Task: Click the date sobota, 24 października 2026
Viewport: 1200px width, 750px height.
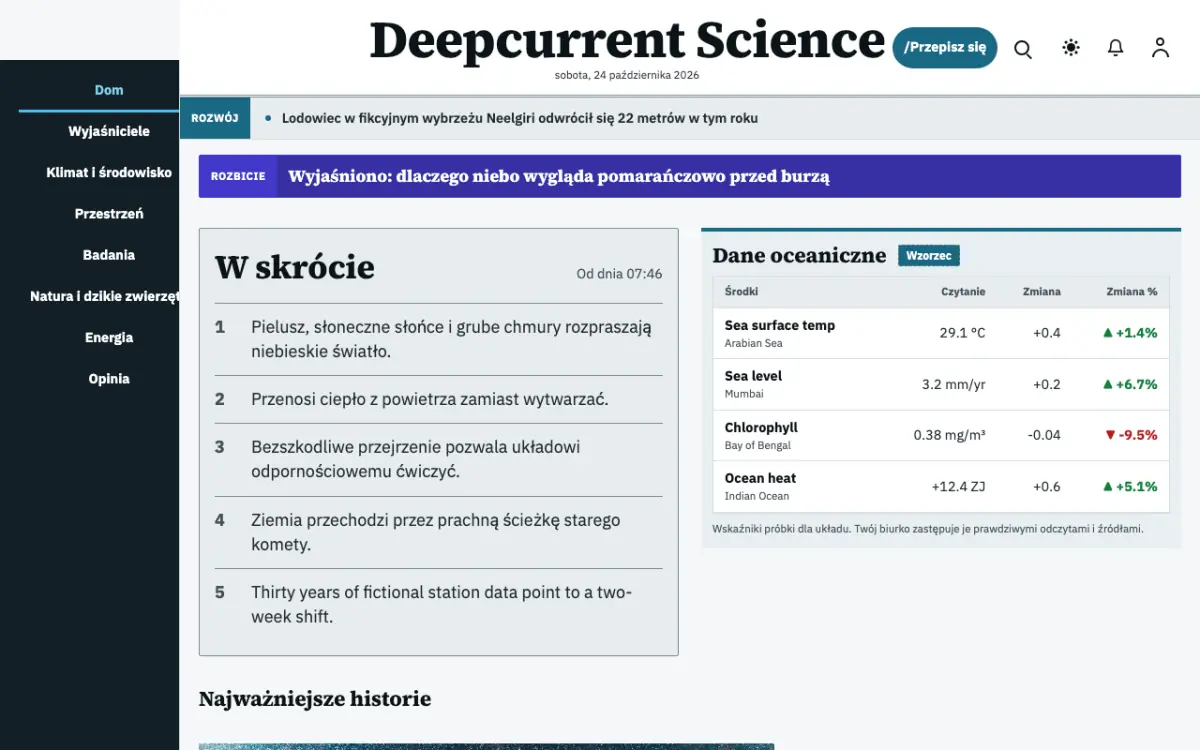Action: 627,74
